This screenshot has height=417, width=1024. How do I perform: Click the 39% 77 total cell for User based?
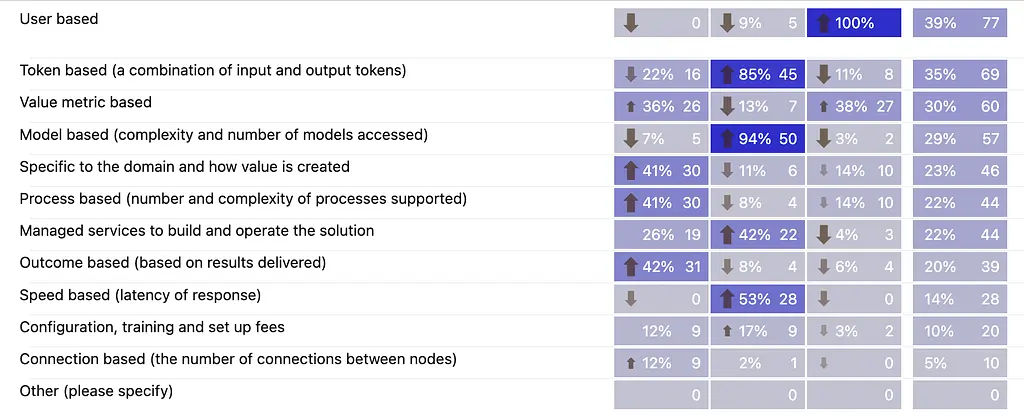pyautogui.click(x=961, y=23)
